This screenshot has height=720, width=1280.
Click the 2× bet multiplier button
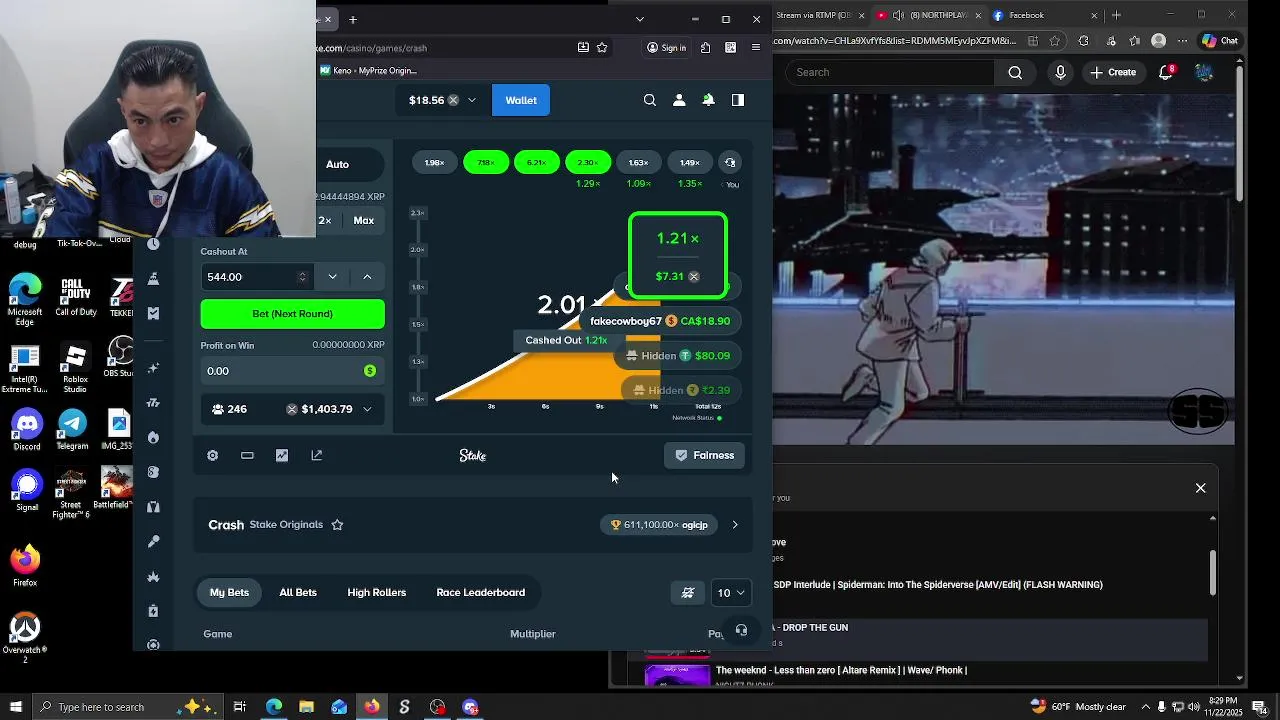pyautogui.click(x=325, y=220)
